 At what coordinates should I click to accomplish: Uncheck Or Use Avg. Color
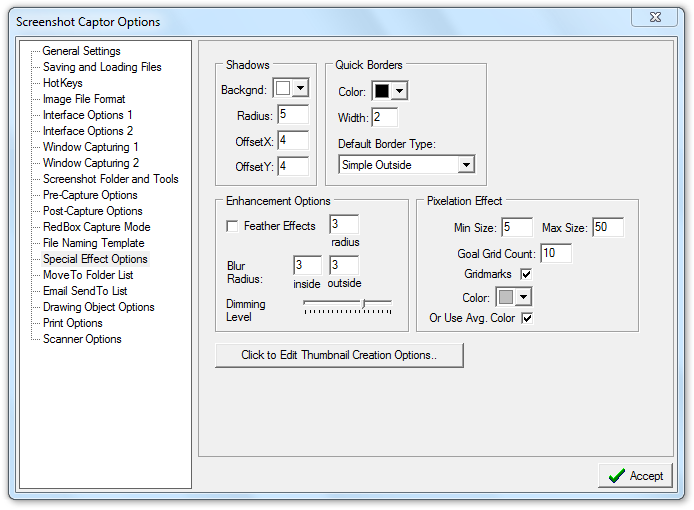527,318
